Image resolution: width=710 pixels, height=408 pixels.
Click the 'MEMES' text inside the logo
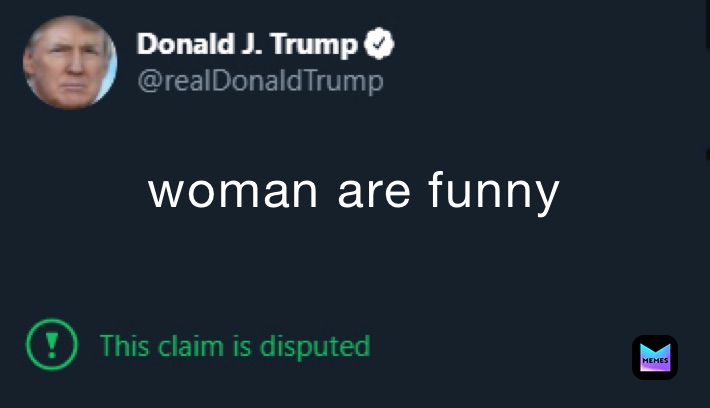tap(654, 360)
